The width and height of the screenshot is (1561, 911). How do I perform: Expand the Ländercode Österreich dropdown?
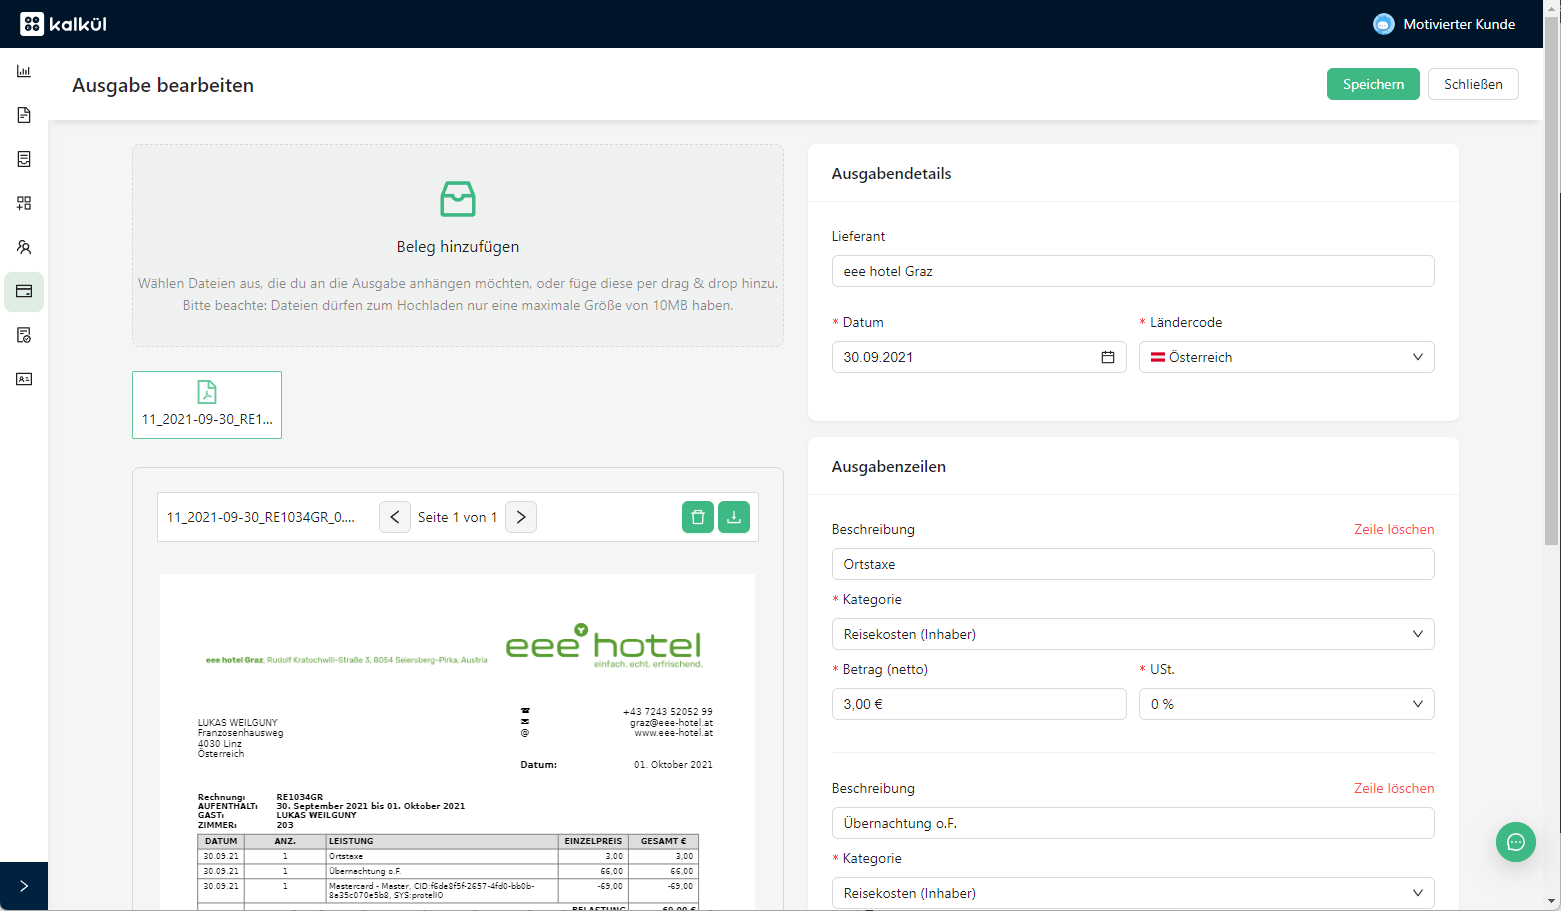[x=1286, y=357]
